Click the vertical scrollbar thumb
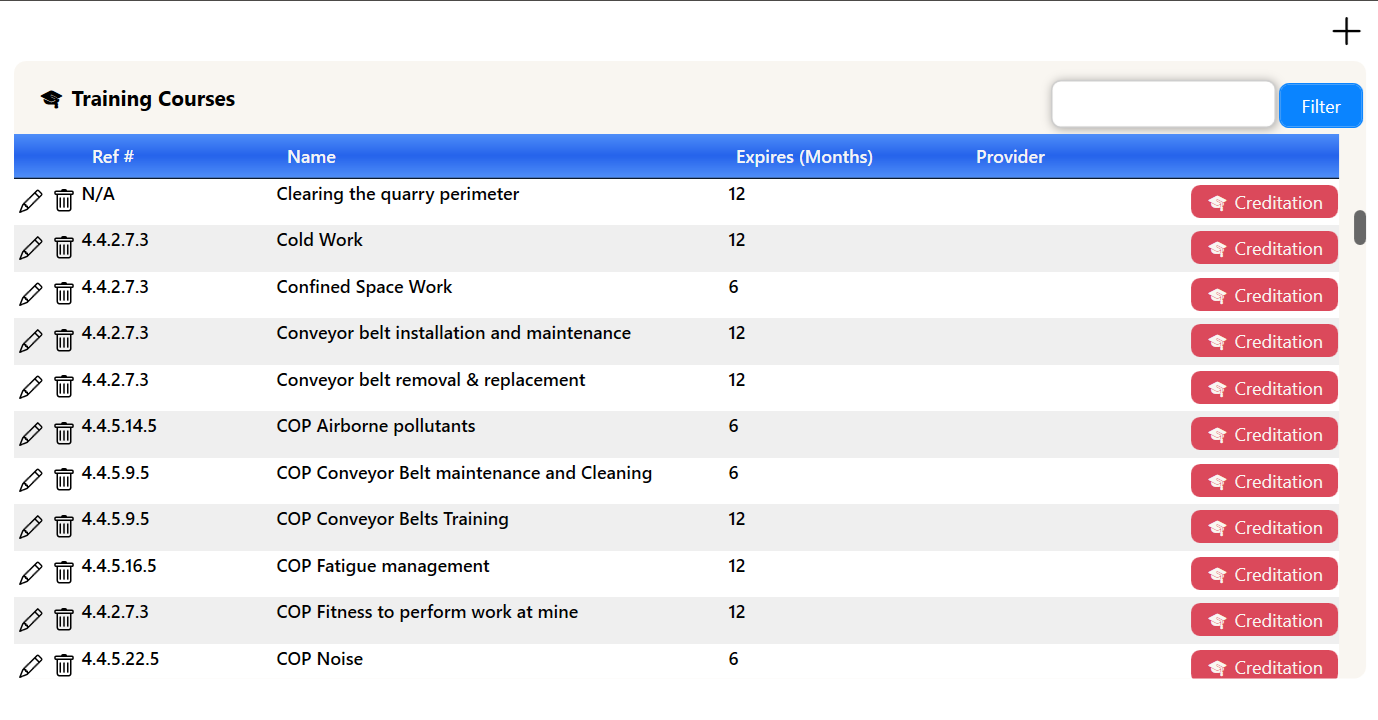This screenshot has height=720, width=1378. pyautogui.click(x=1360, y=227)
